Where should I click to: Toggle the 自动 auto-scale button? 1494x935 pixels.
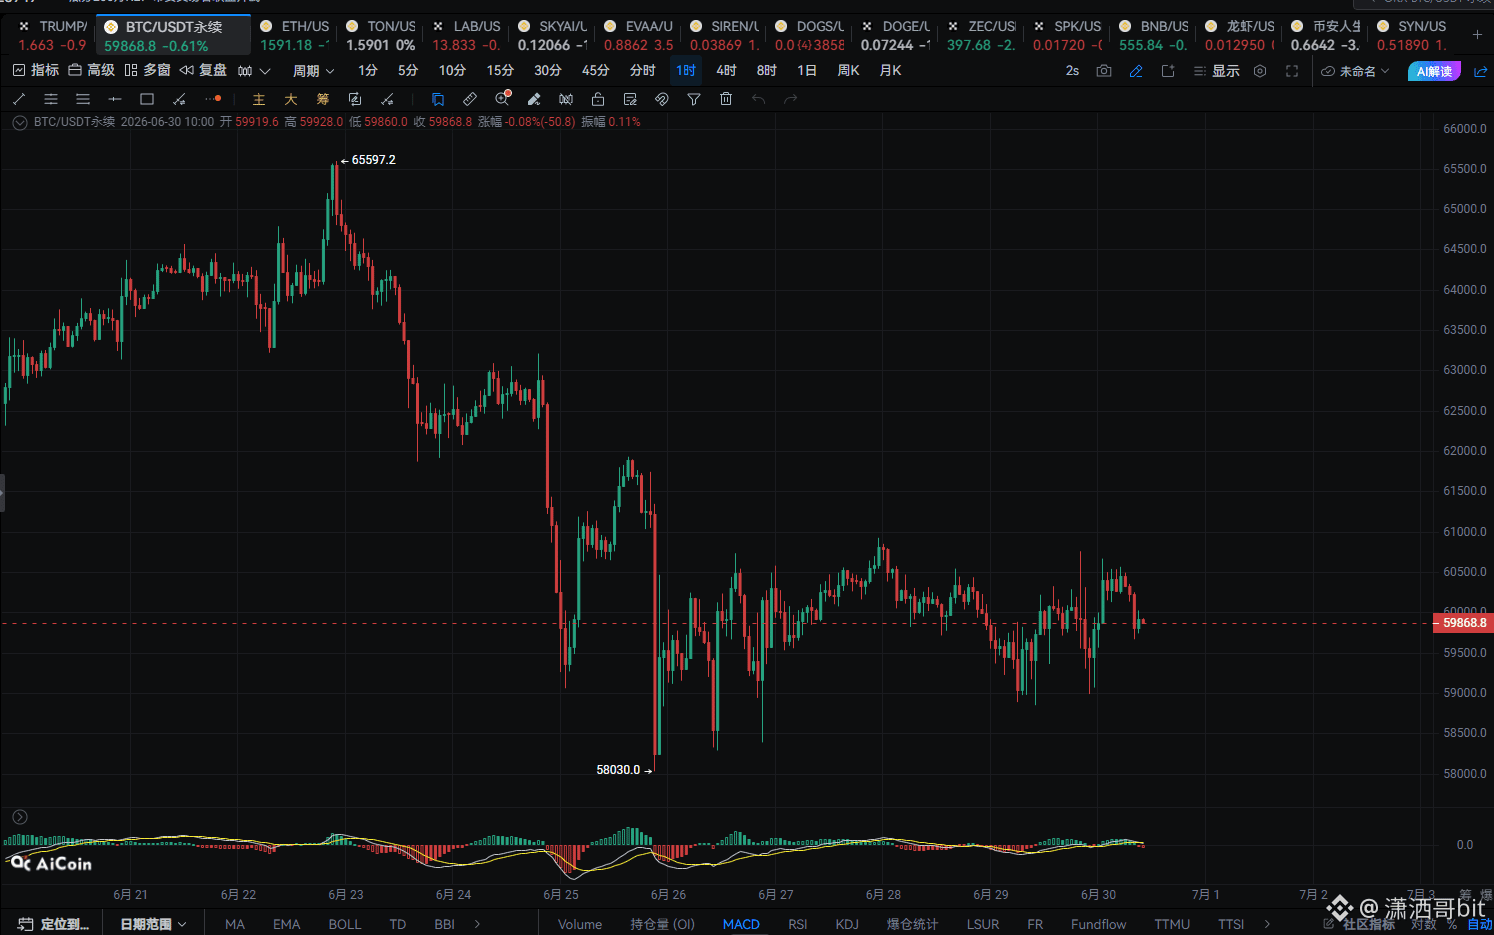(1480, 924)
